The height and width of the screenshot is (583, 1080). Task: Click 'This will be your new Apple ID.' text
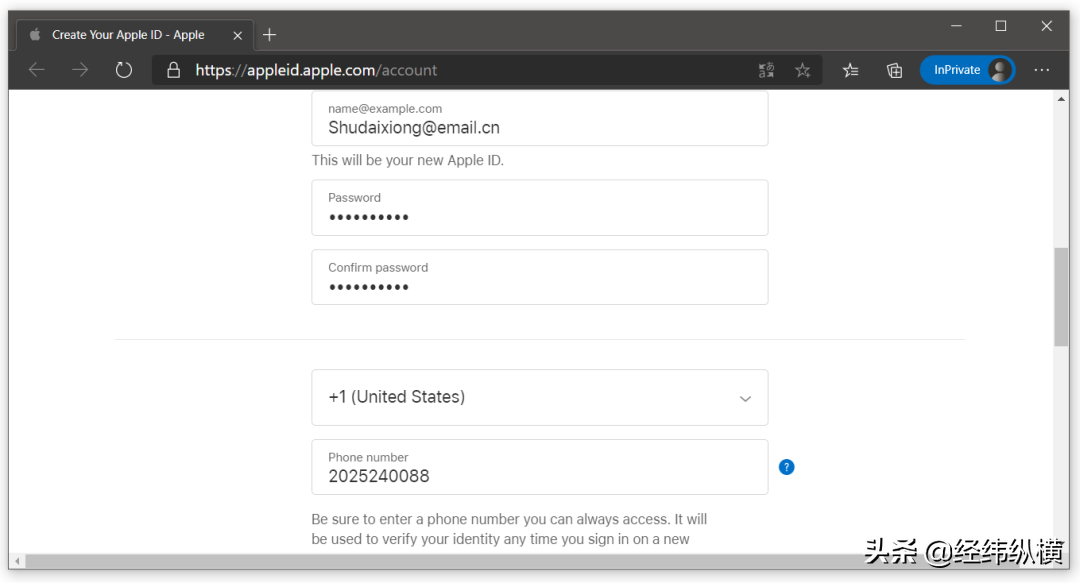tap(408, 161)
